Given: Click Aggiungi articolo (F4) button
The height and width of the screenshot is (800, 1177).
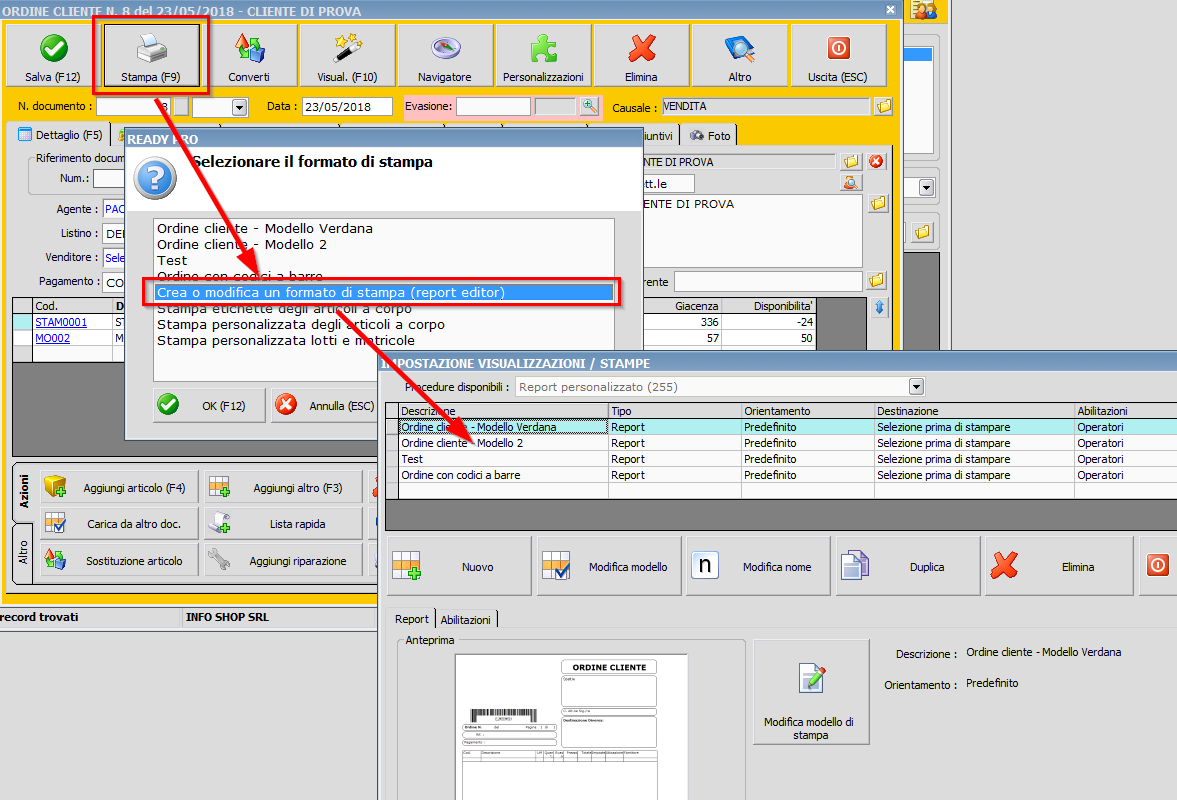Looking at the screenshot, I should click(120, 488).
